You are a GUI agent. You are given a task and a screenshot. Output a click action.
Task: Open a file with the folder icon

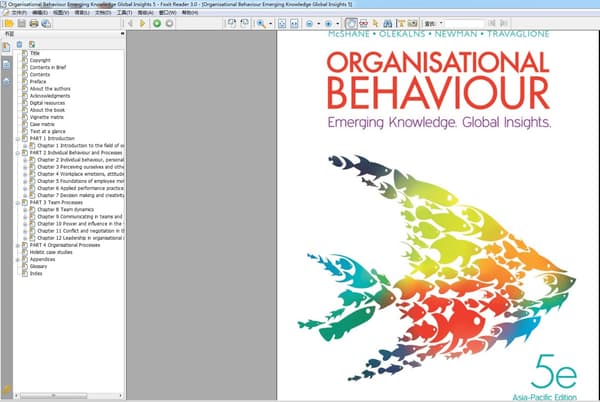point(8,23)
